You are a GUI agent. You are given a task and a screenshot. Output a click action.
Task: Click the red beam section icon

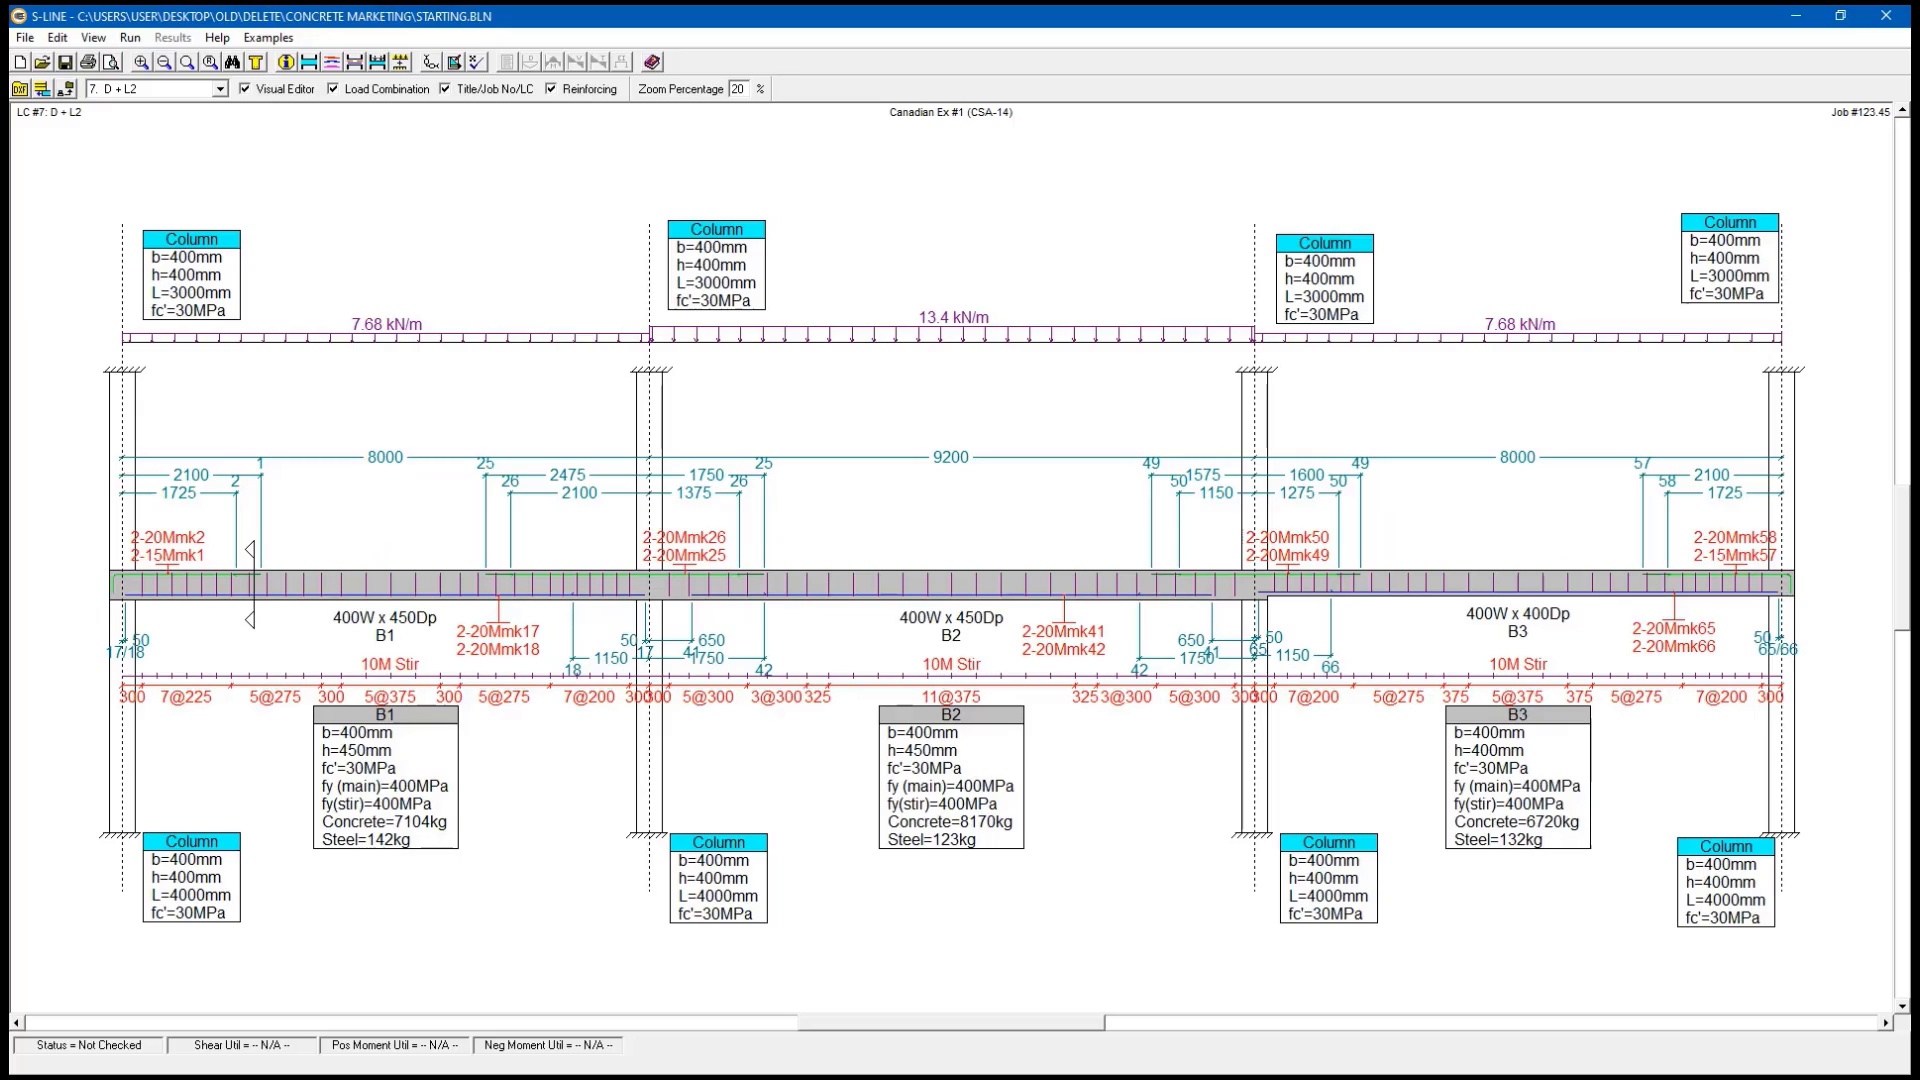(x=354, y=62)
